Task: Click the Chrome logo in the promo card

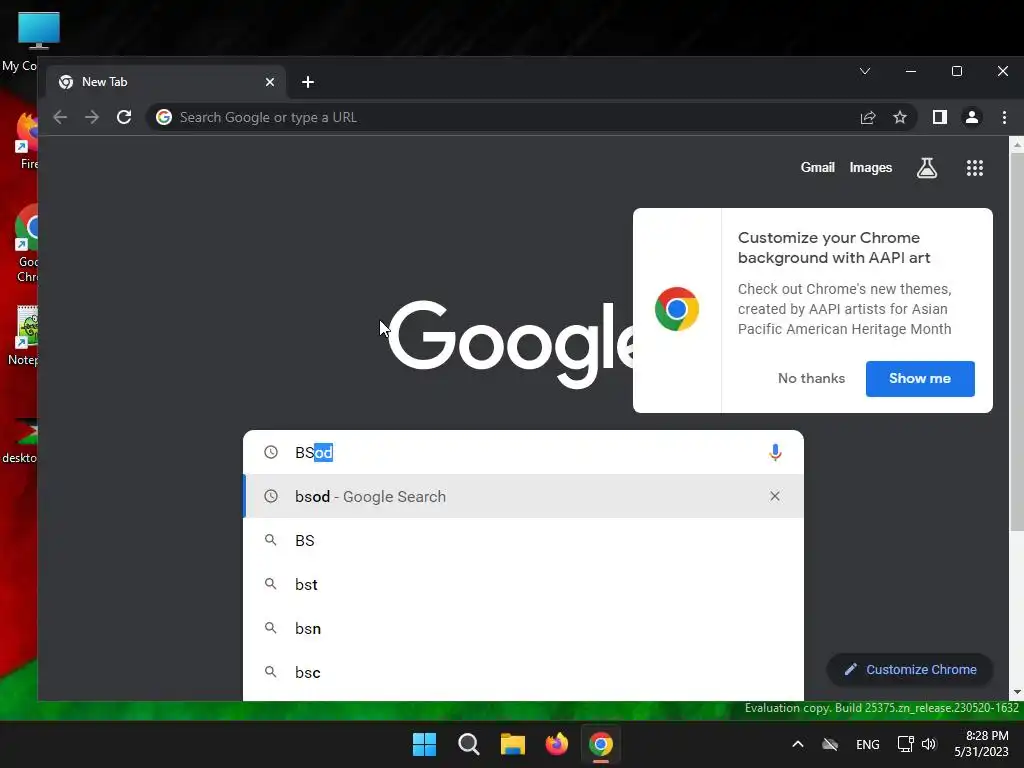Action: 677,309
